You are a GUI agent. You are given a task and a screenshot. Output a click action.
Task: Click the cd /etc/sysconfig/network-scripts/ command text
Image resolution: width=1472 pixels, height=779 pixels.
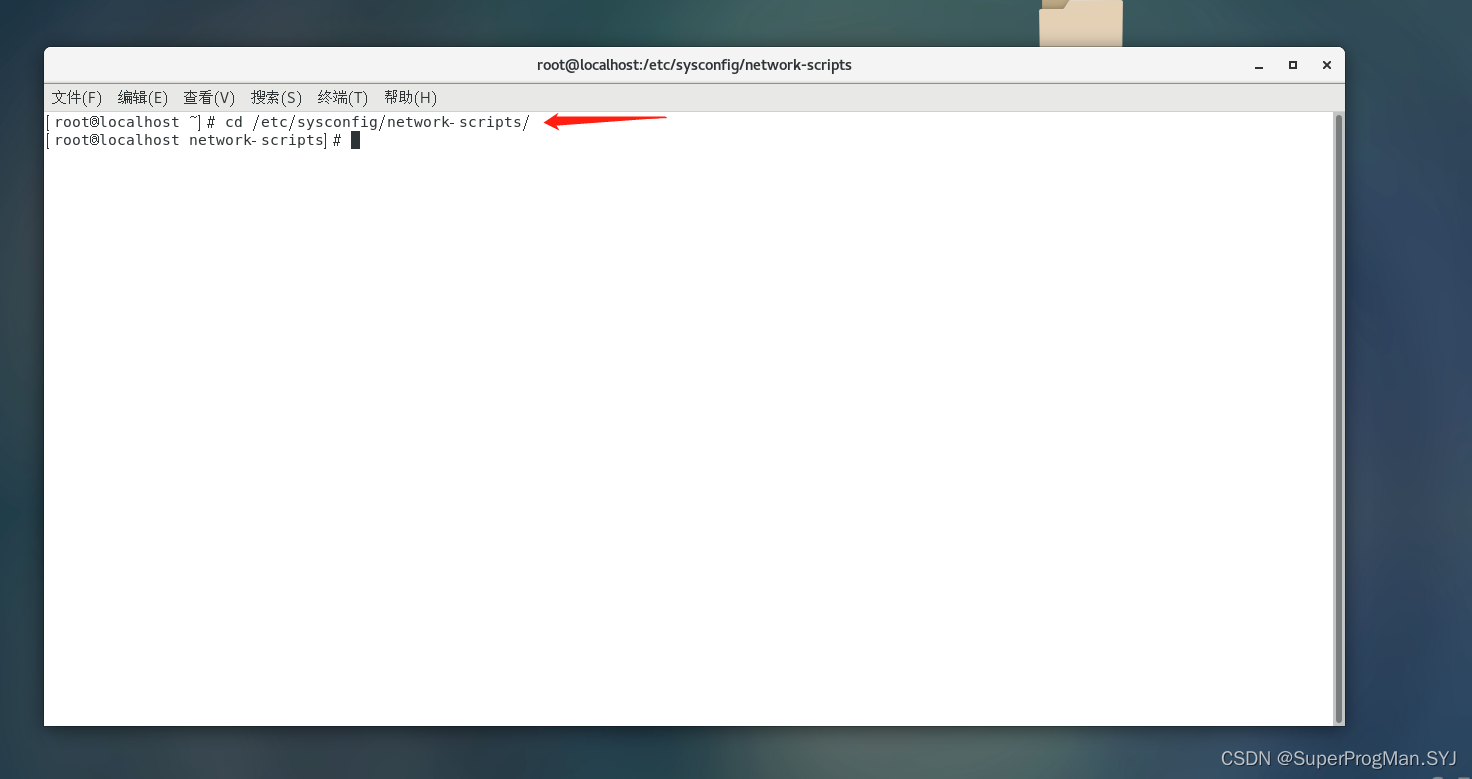[377, 122]
